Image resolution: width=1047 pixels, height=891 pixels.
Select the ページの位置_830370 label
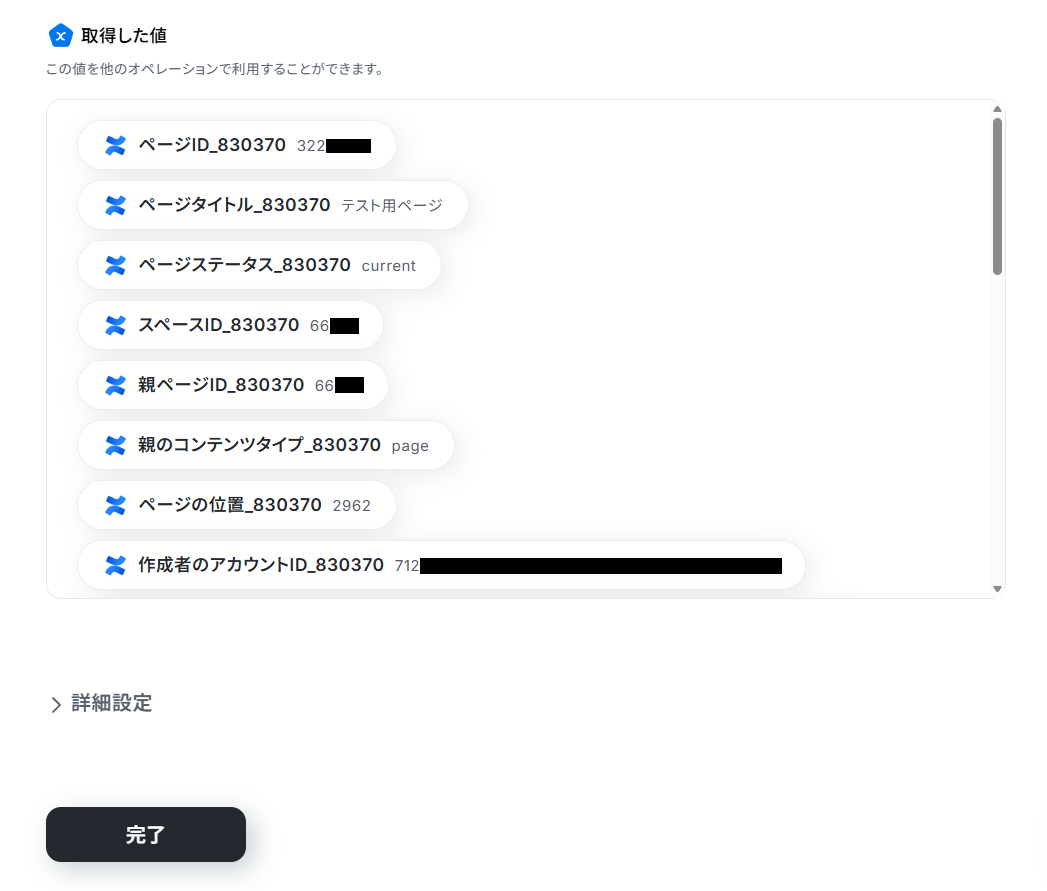230,506
